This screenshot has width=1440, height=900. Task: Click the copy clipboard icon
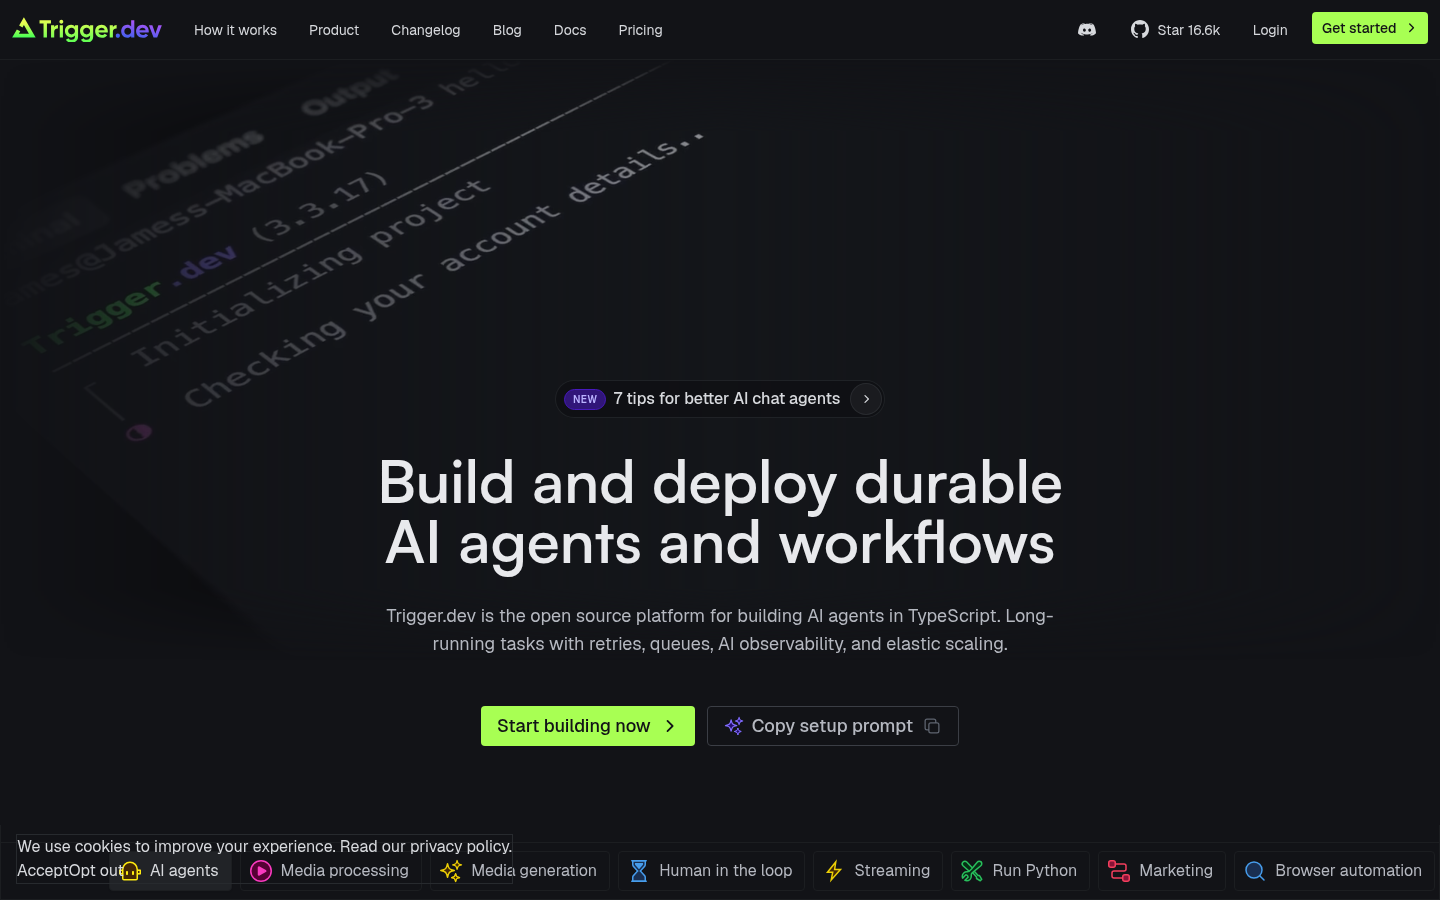[x=932, y=726]
